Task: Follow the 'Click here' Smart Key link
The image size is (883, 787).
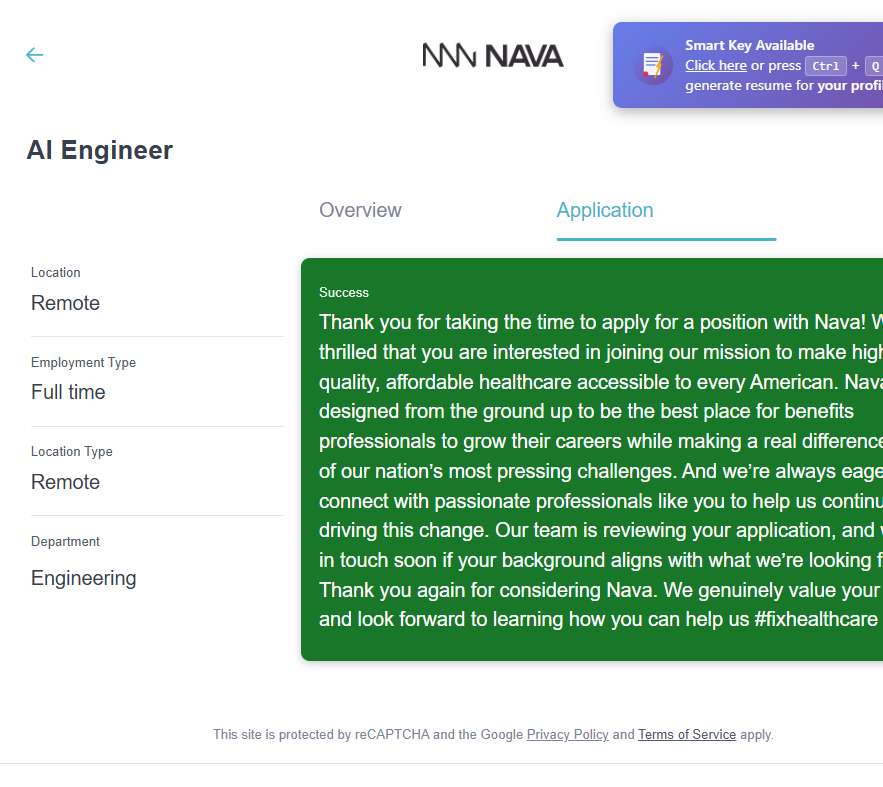Action: (x=716, y=66)
